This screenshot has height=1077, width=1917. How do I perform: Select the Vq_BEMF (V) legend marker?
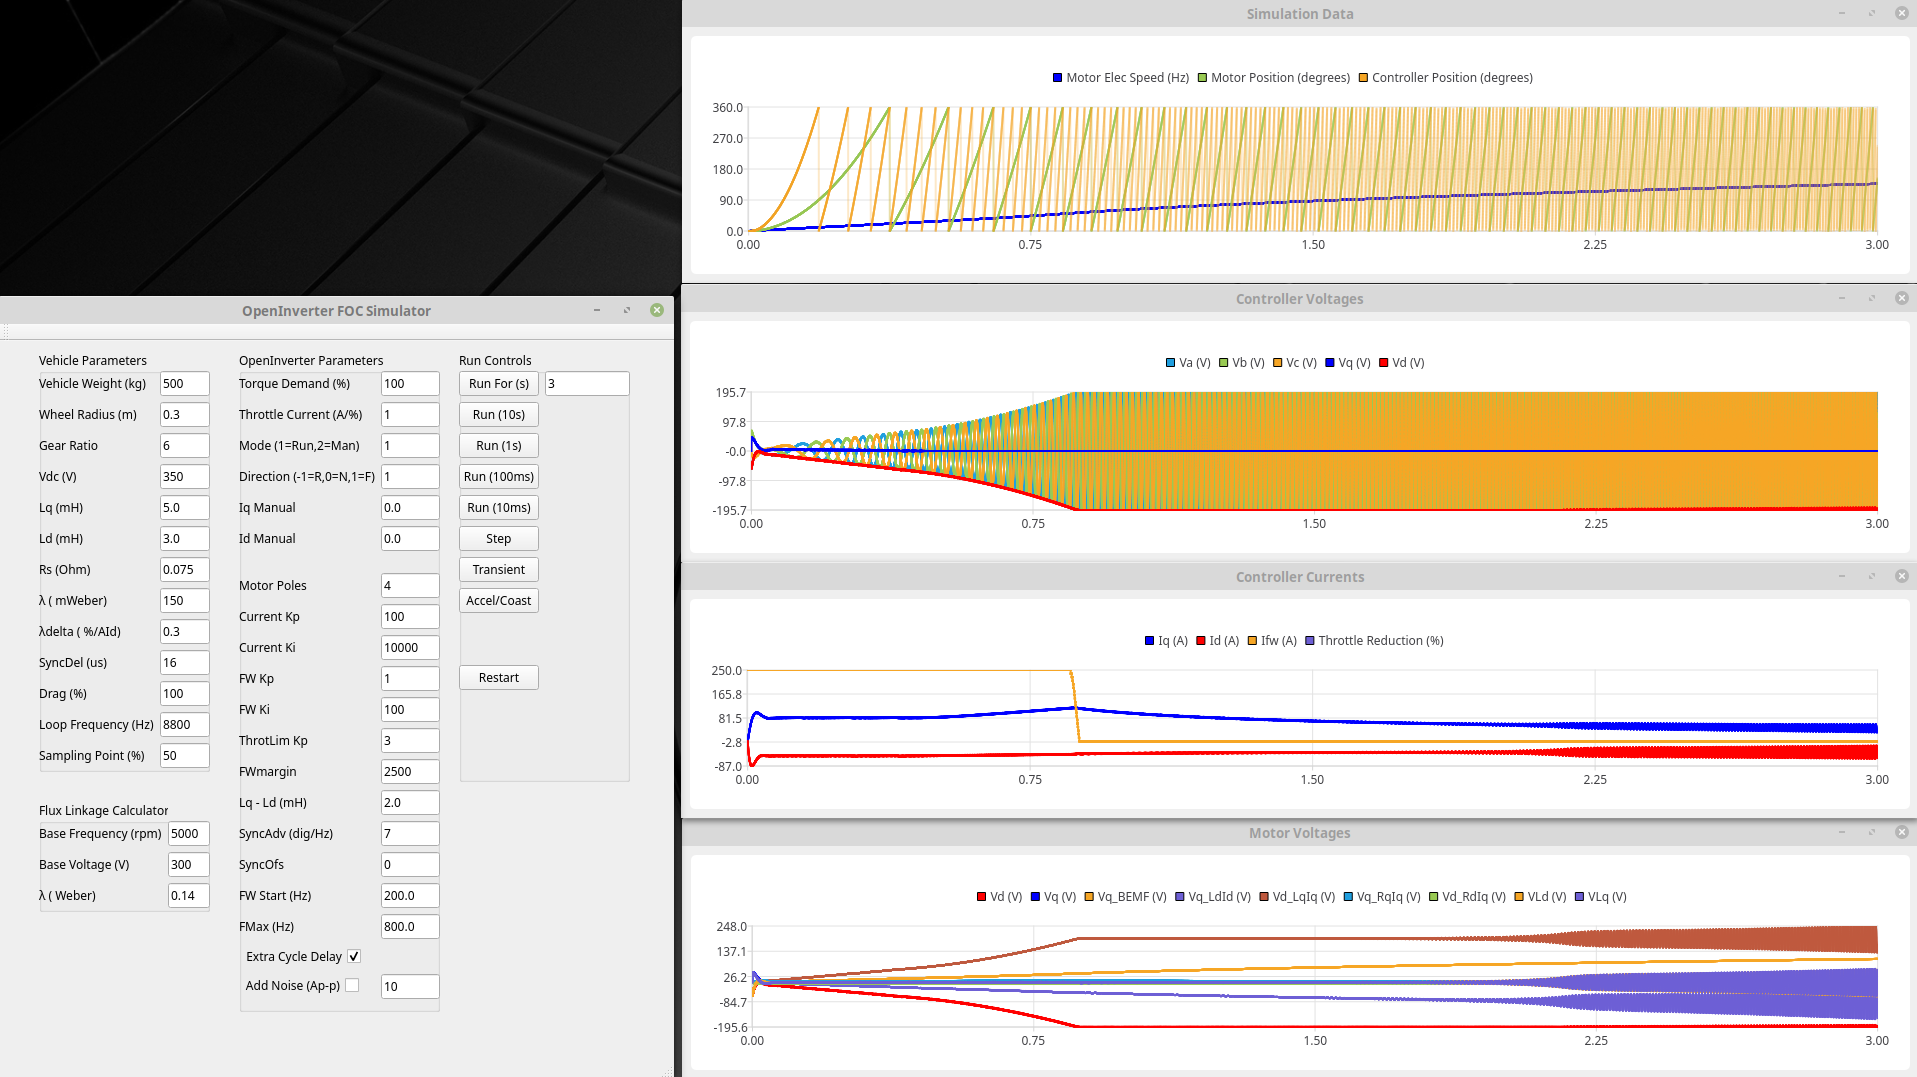[x=1089, y=897]
